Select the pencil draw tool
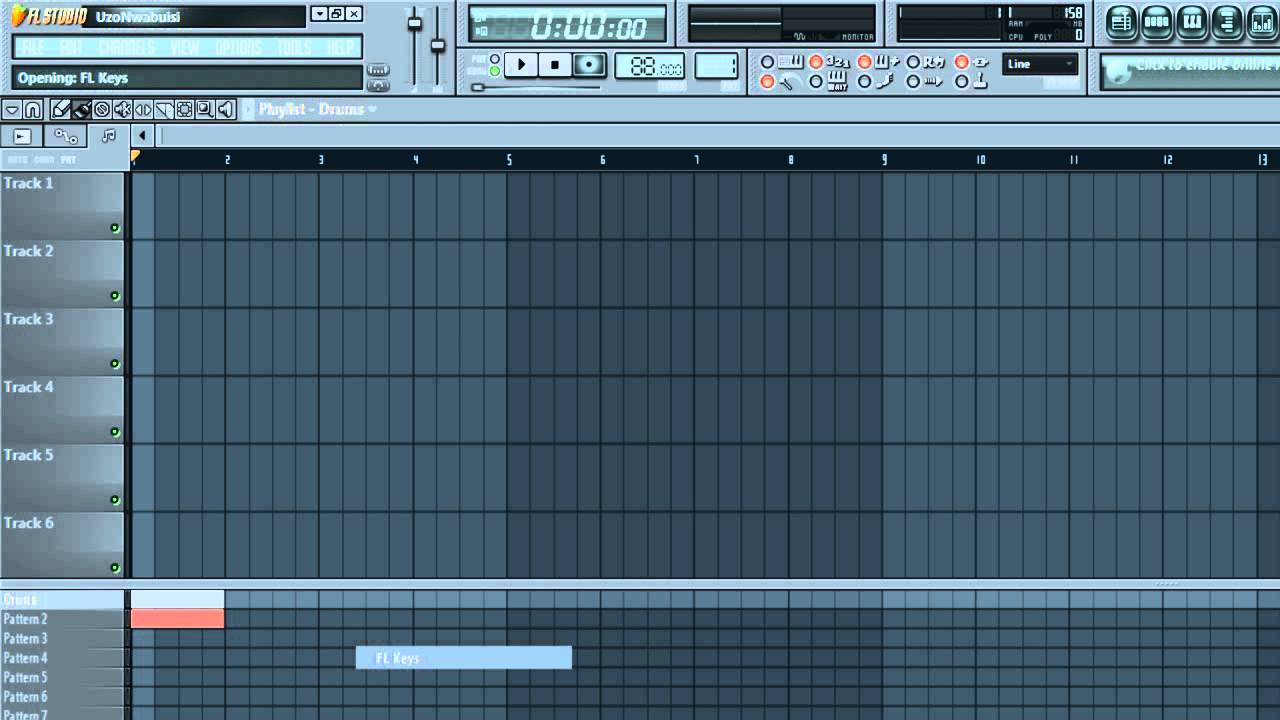1280x720 pixels. click(x=61, y=109)
